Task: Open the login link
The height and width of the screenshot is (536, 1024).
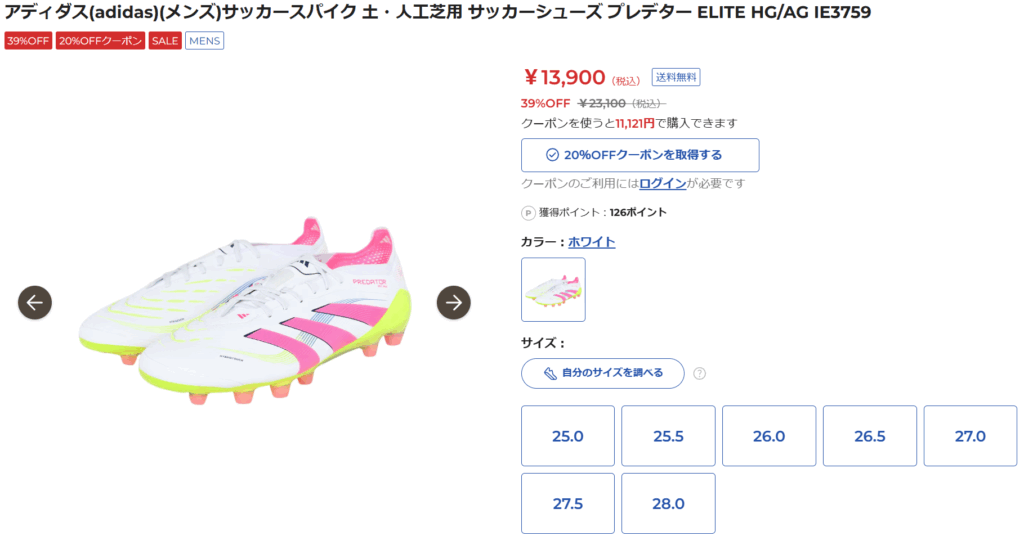Action: click(663, 184)
